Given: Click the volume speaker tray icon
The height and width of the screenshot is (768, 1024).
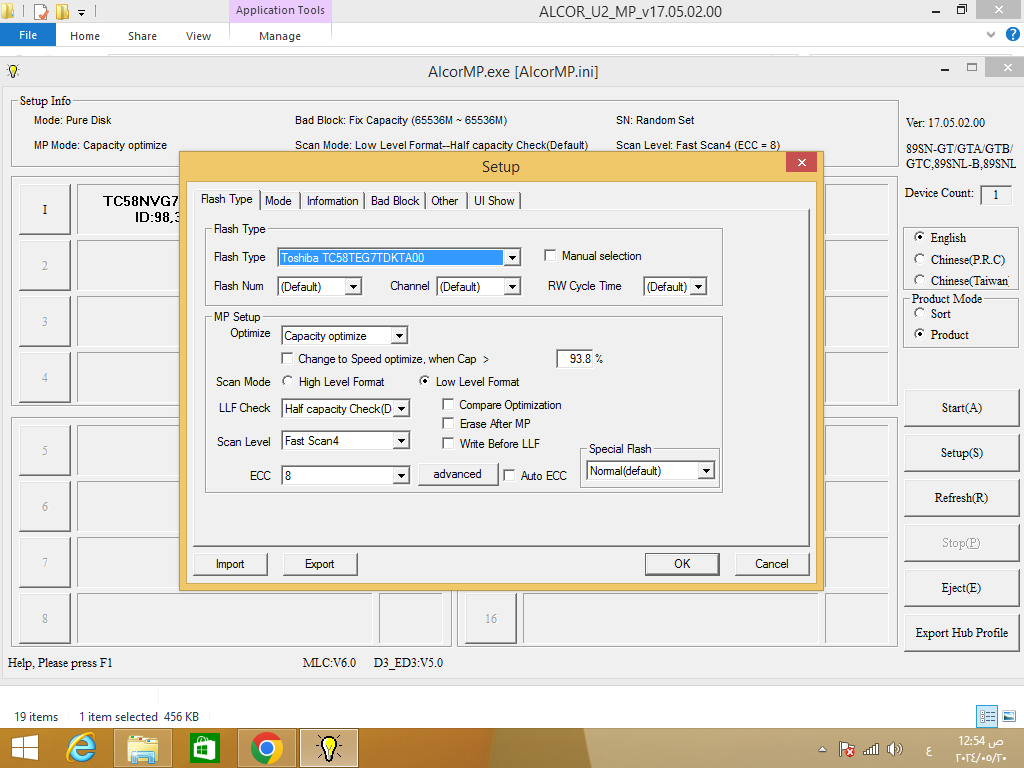Looking at the screenshot, I should click(895, 749).
